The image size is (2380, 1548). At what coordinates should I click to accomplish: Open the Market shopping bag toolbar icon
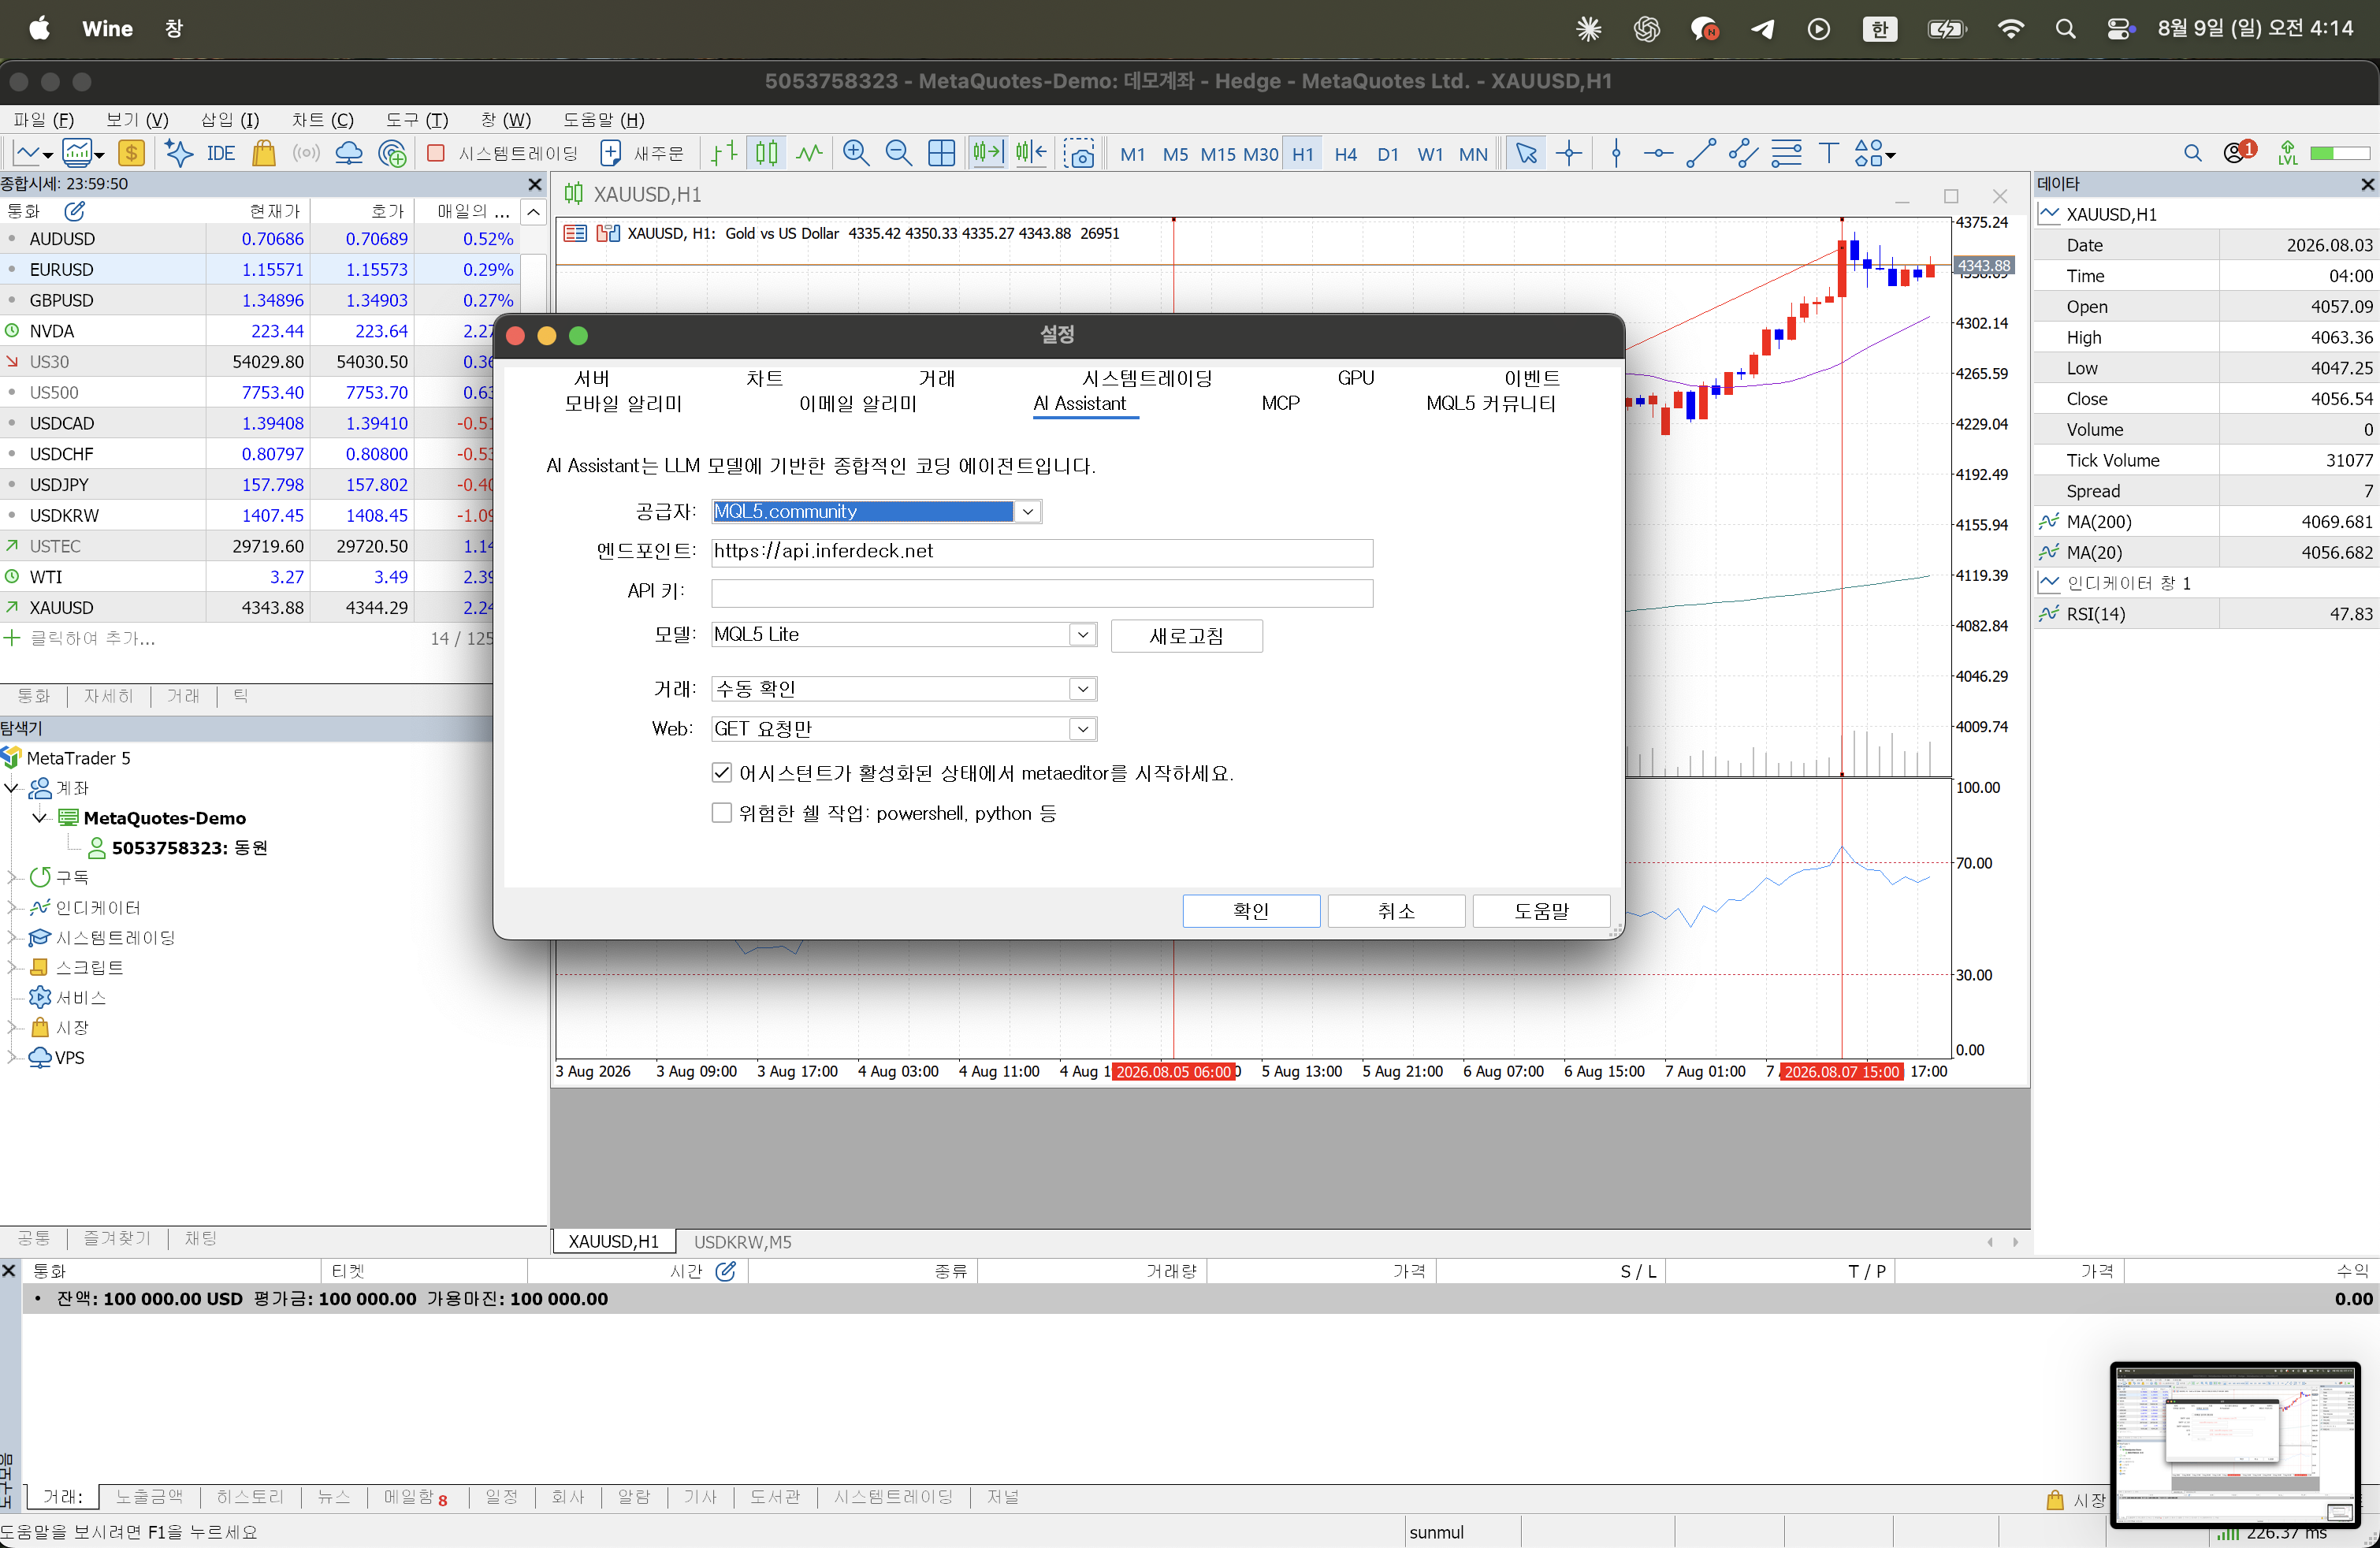coord(264,154)
